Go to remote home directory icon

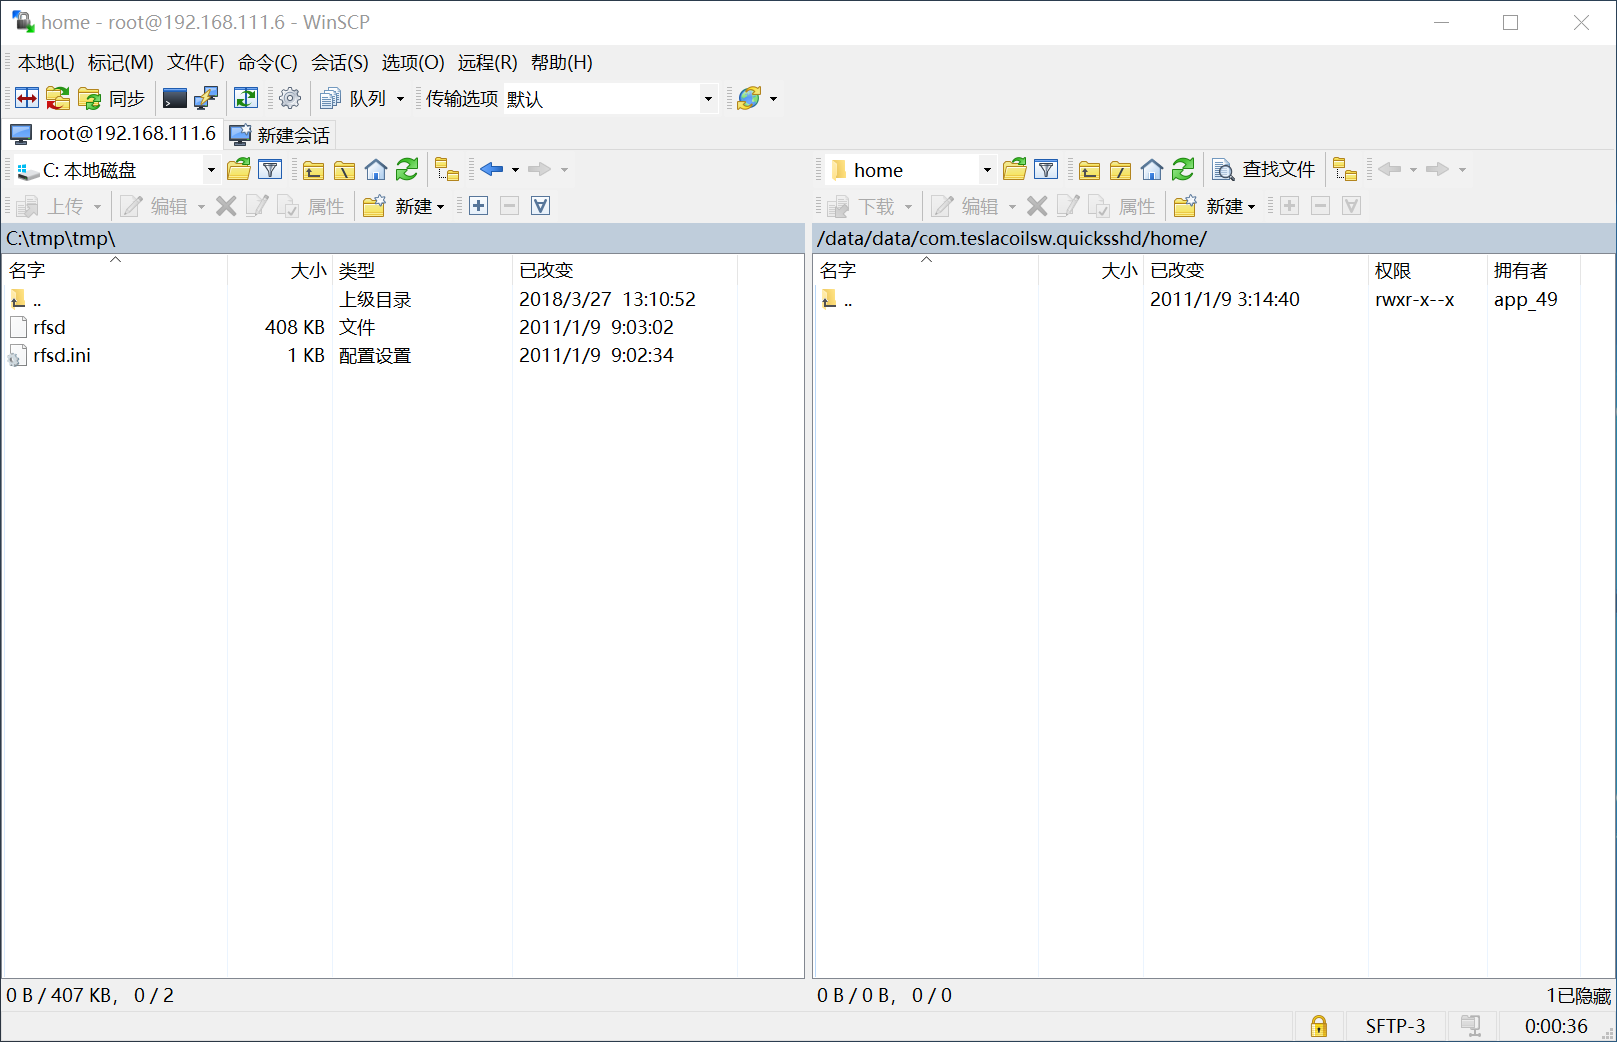[1152, 170]
